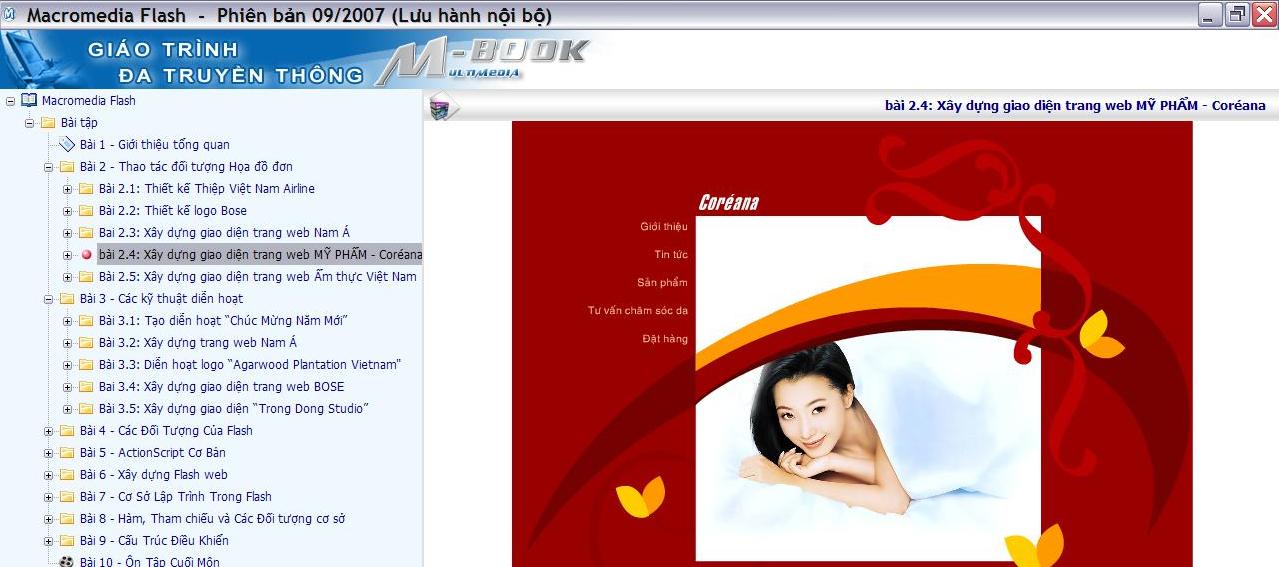The height and width of the screenshot is (567, 1279).
Task: Select Bài 2.2: Thiết kế logo Bose
Action: tap(173, 211)
